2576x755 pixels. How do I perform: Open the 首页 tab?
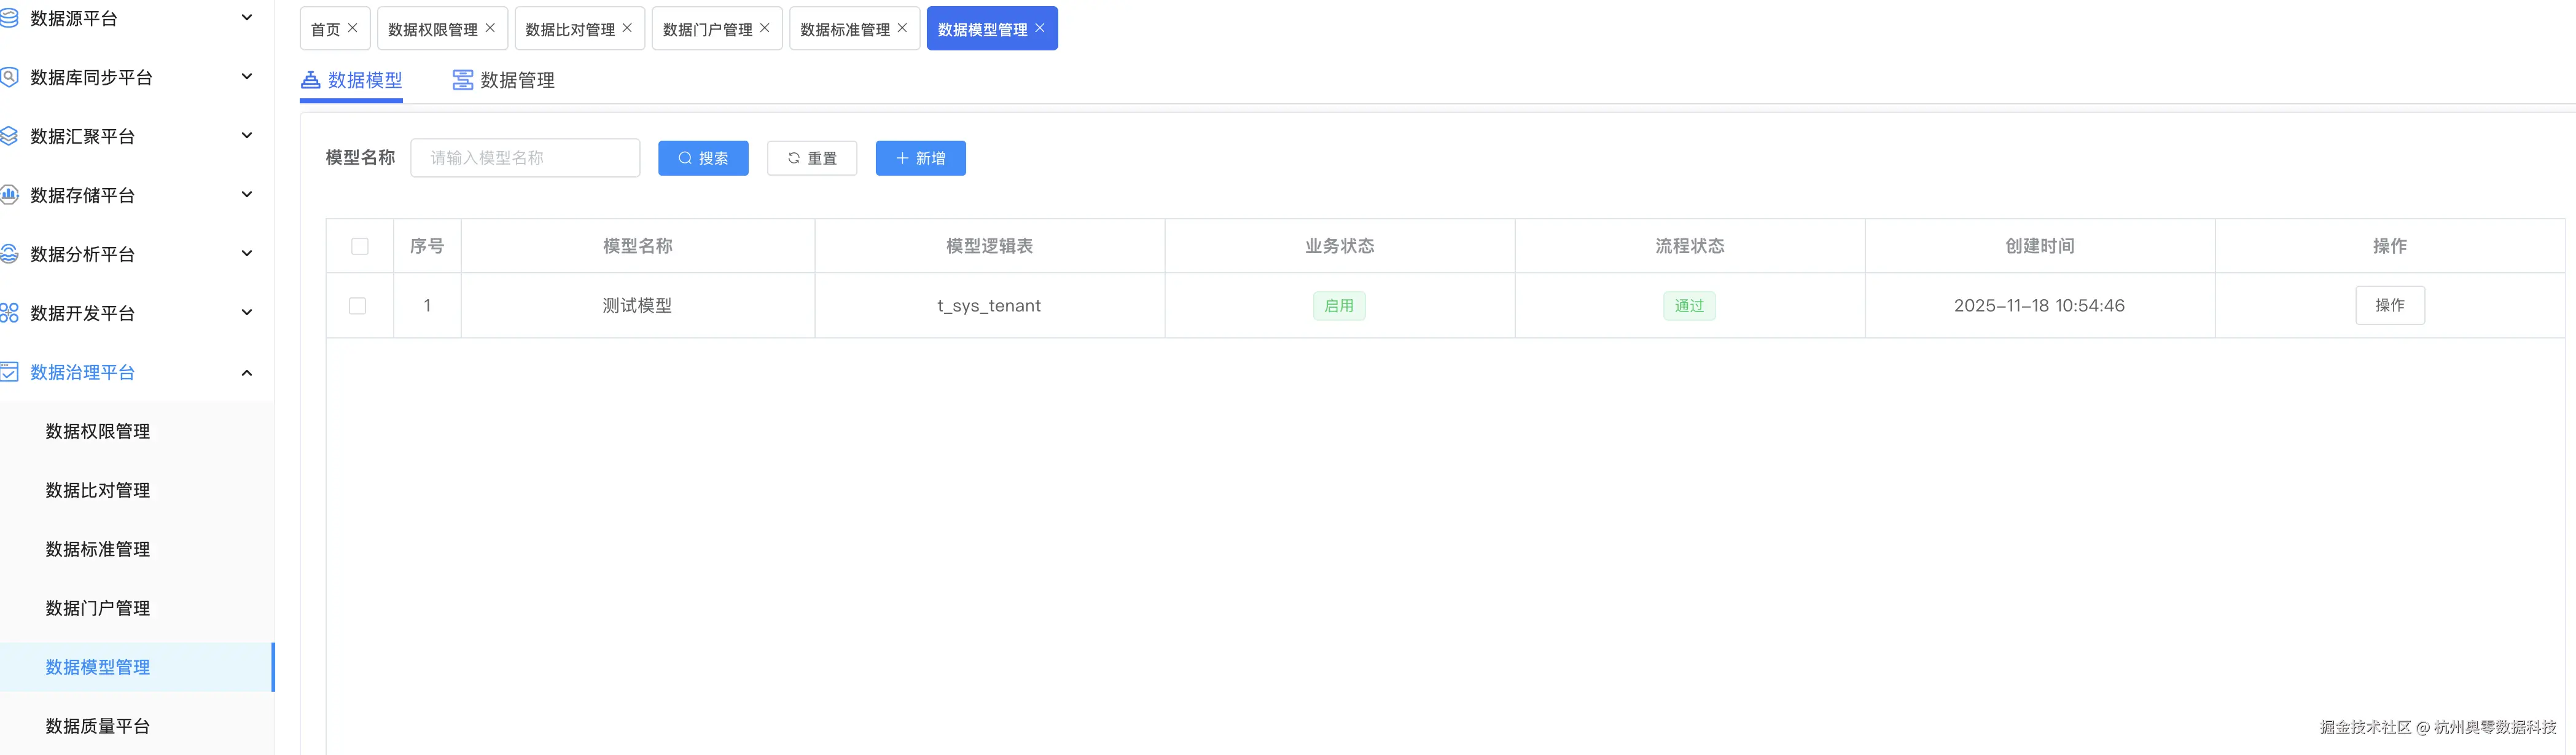coord(325,29)
